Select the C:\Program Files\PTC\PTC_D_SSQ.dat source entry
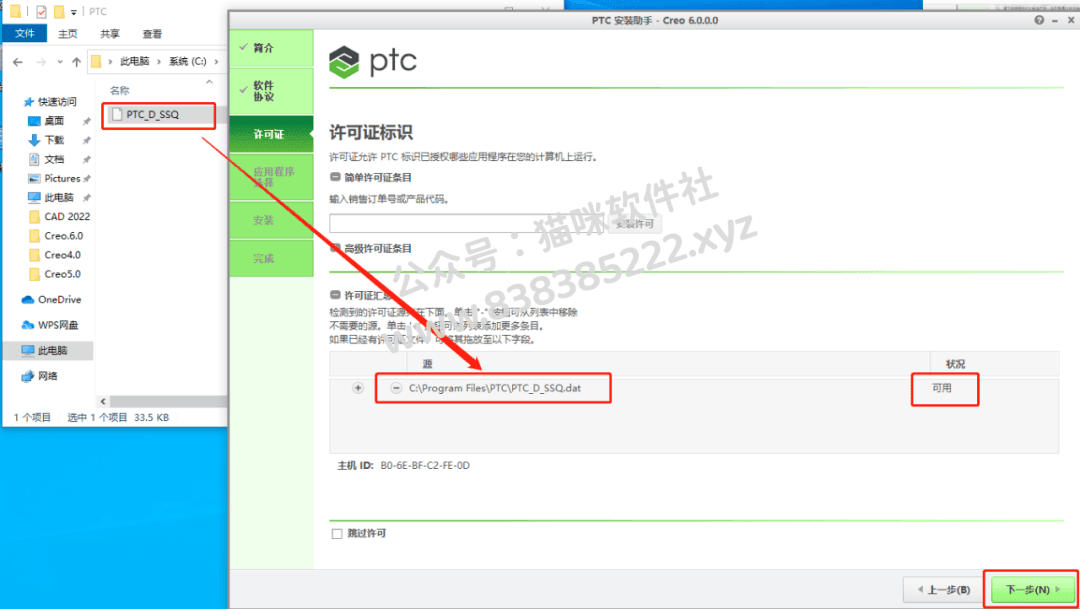Image resolution: width=1080 pixels, height=609 pixels. pyautogui.click(x=495, y=389)
